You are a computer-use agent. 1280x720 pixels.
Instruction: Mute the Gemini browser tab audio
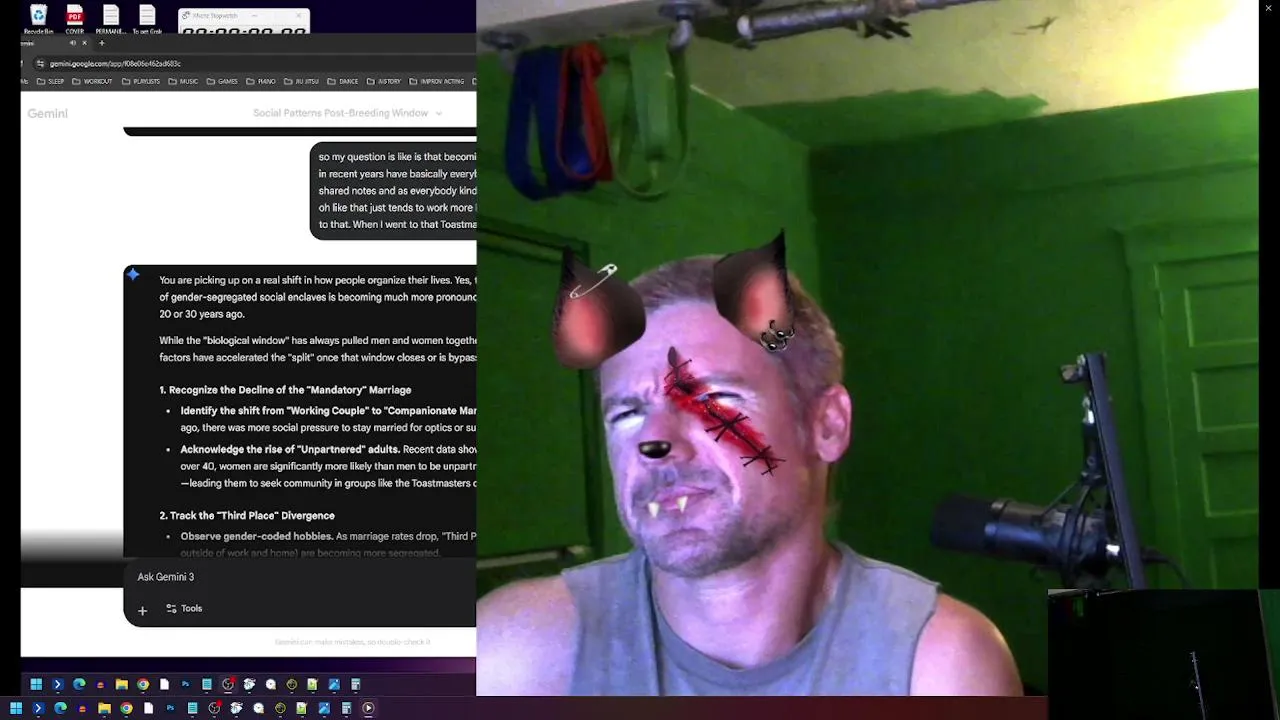[73, 43]
